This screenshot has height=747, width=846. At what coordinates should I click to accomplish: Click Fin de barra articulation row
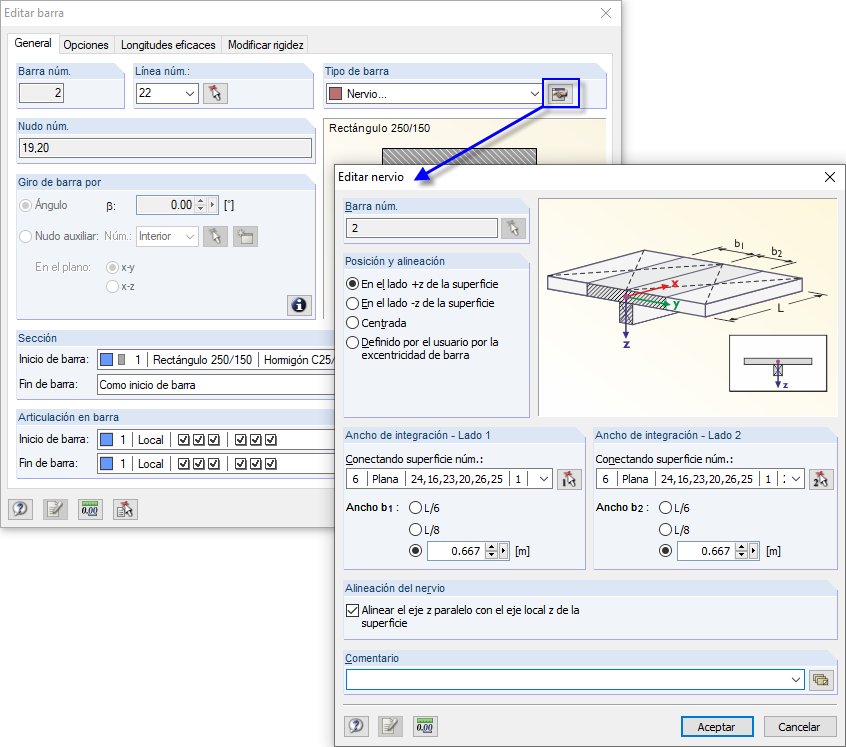click(216, 464)
